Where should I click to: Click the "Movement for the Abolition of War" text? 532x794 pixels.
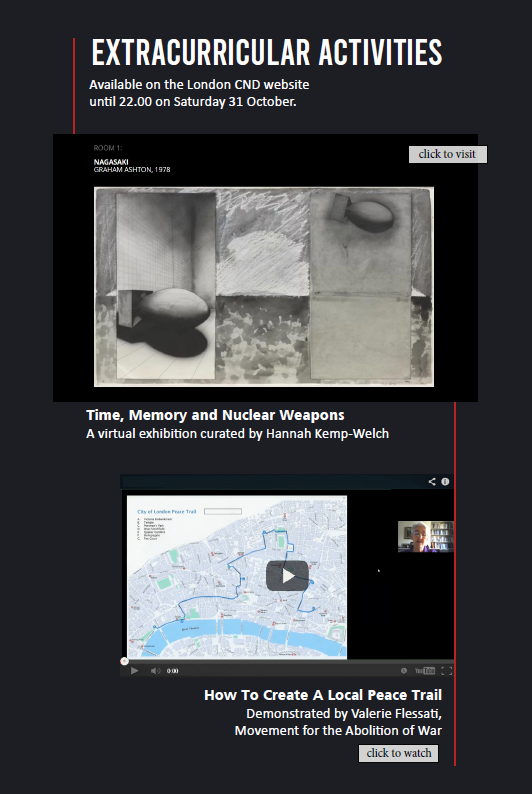338,731
